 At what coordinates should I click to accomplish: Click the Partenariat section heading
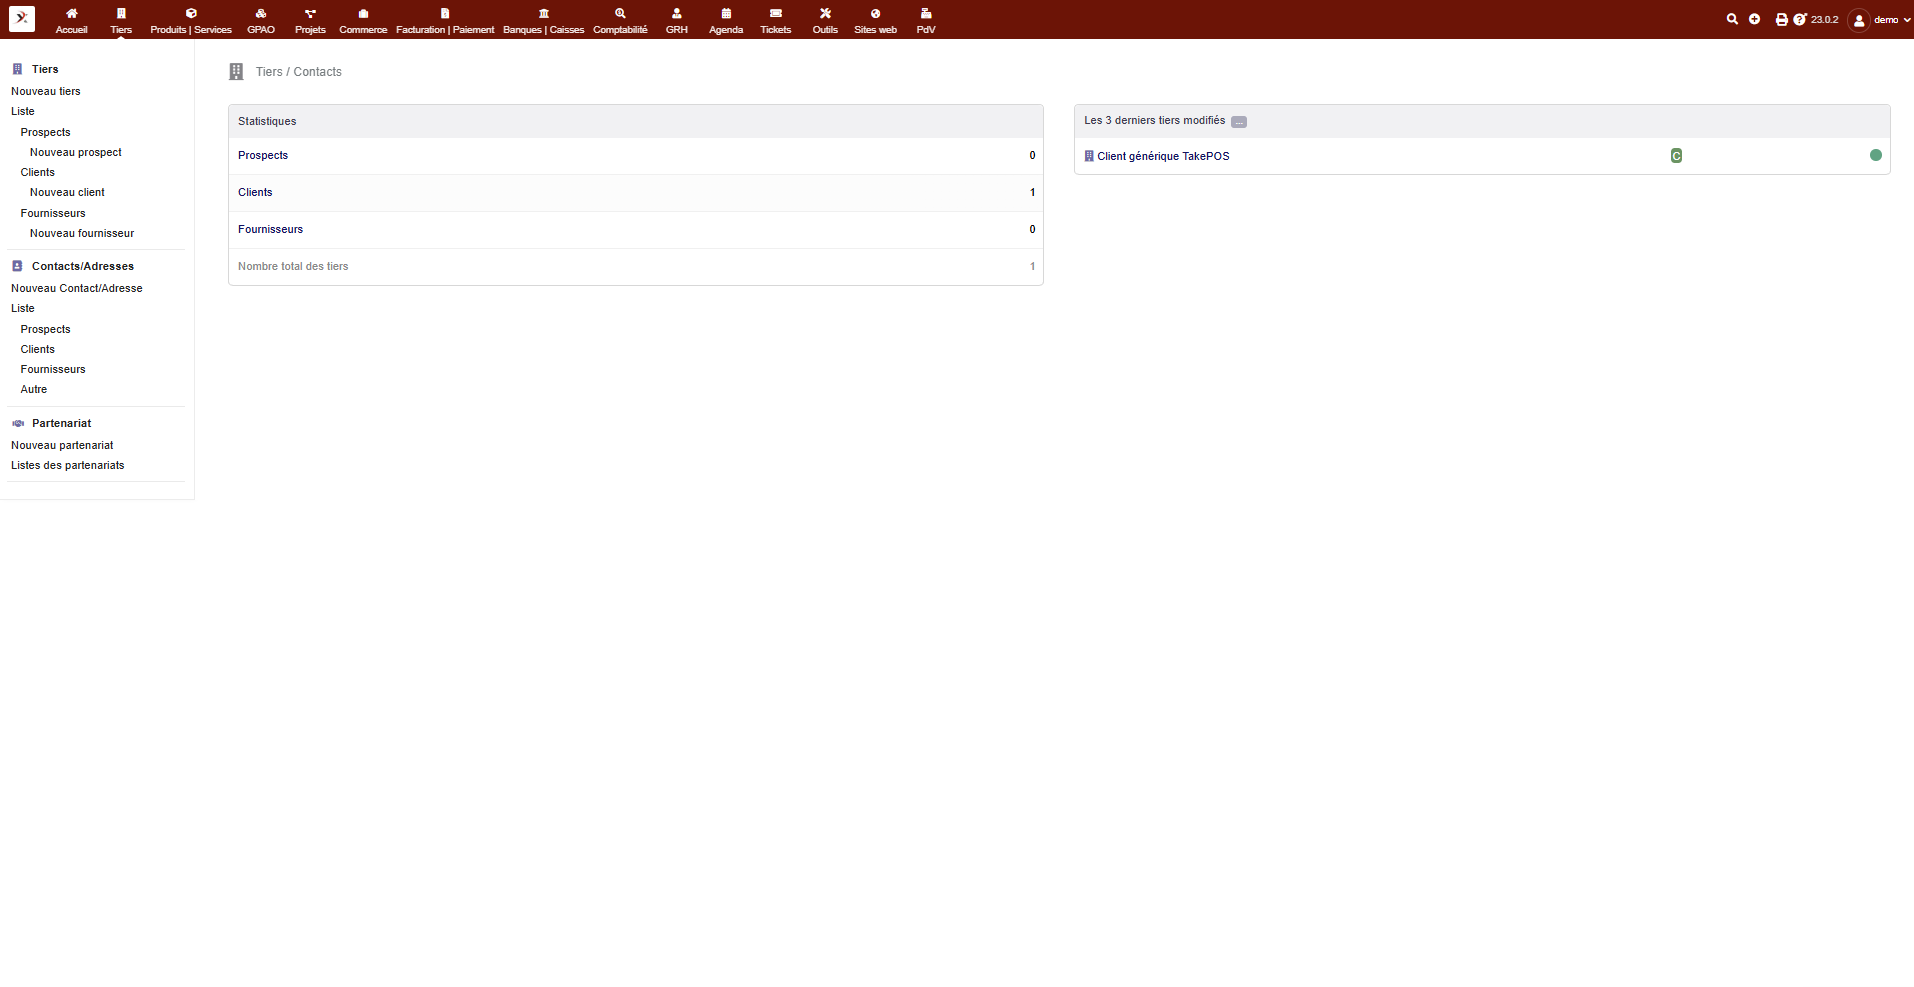[61, 423]
